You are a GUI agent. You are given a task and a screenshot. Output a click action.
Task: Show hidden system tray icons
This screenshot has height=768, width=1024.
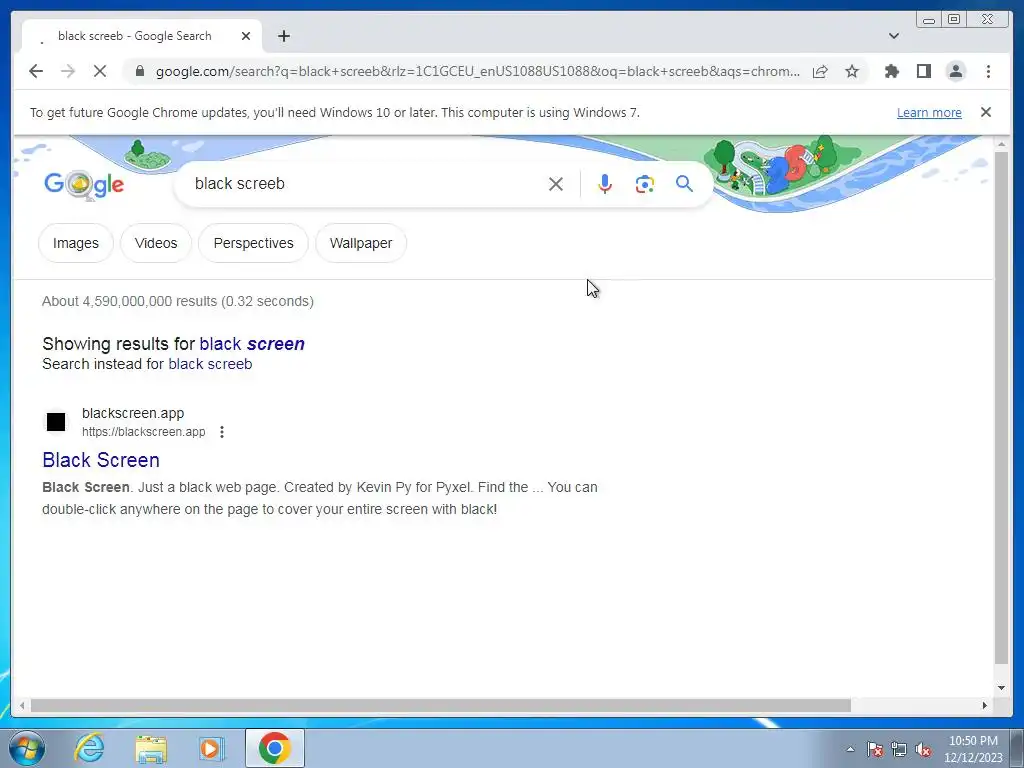pyautogui.click(x=850, y=749)
